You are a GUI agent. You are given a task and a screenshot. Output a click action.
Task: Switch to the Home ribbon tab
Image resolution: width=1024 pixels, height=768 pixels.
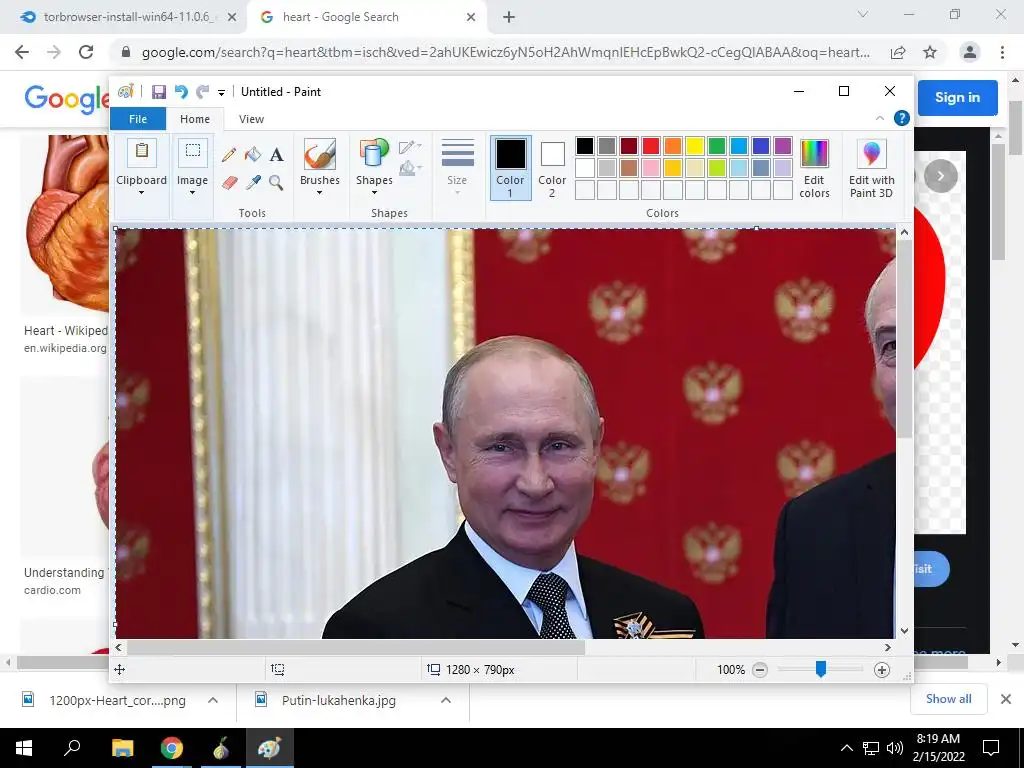195,119
